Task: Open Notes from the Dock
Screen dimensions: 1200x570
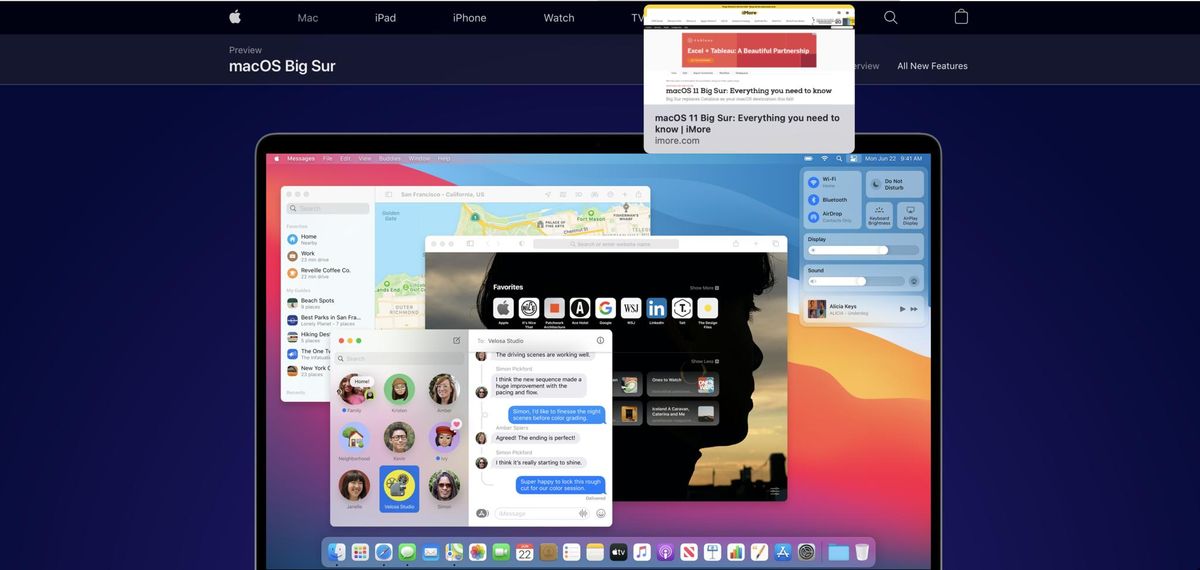Action: pyautogui.click(x=595, y=552)
